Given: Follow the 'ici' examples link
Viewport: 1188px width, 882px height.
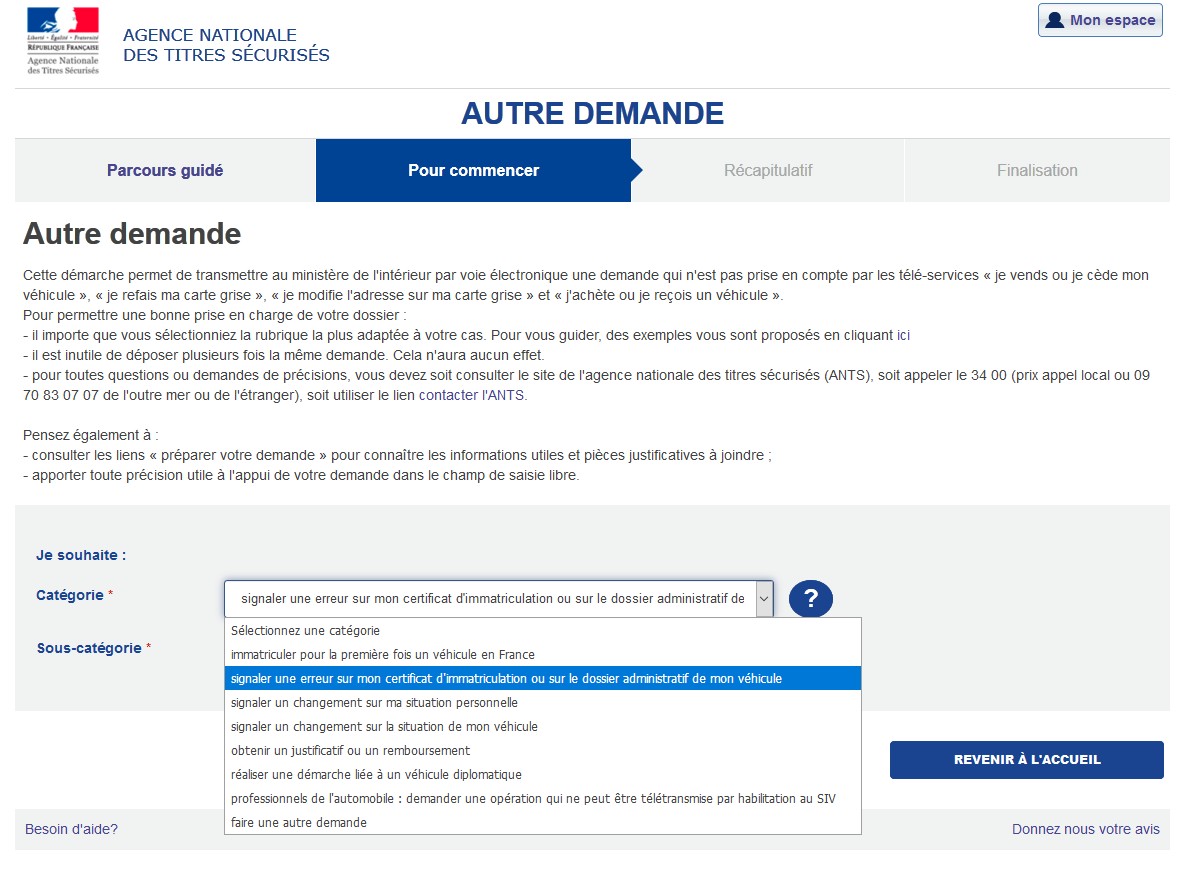Looking at the screenshot, I should click(x=903, y=335).
